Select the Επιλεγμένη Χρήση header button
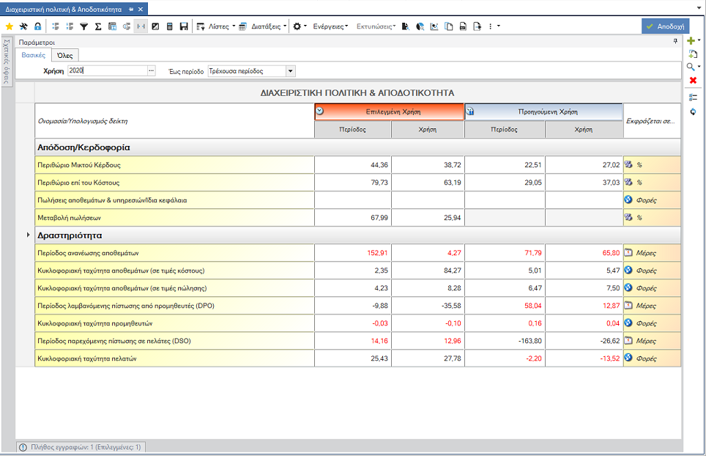This screenshot has width=706, height=456. (x=389, y=112)
